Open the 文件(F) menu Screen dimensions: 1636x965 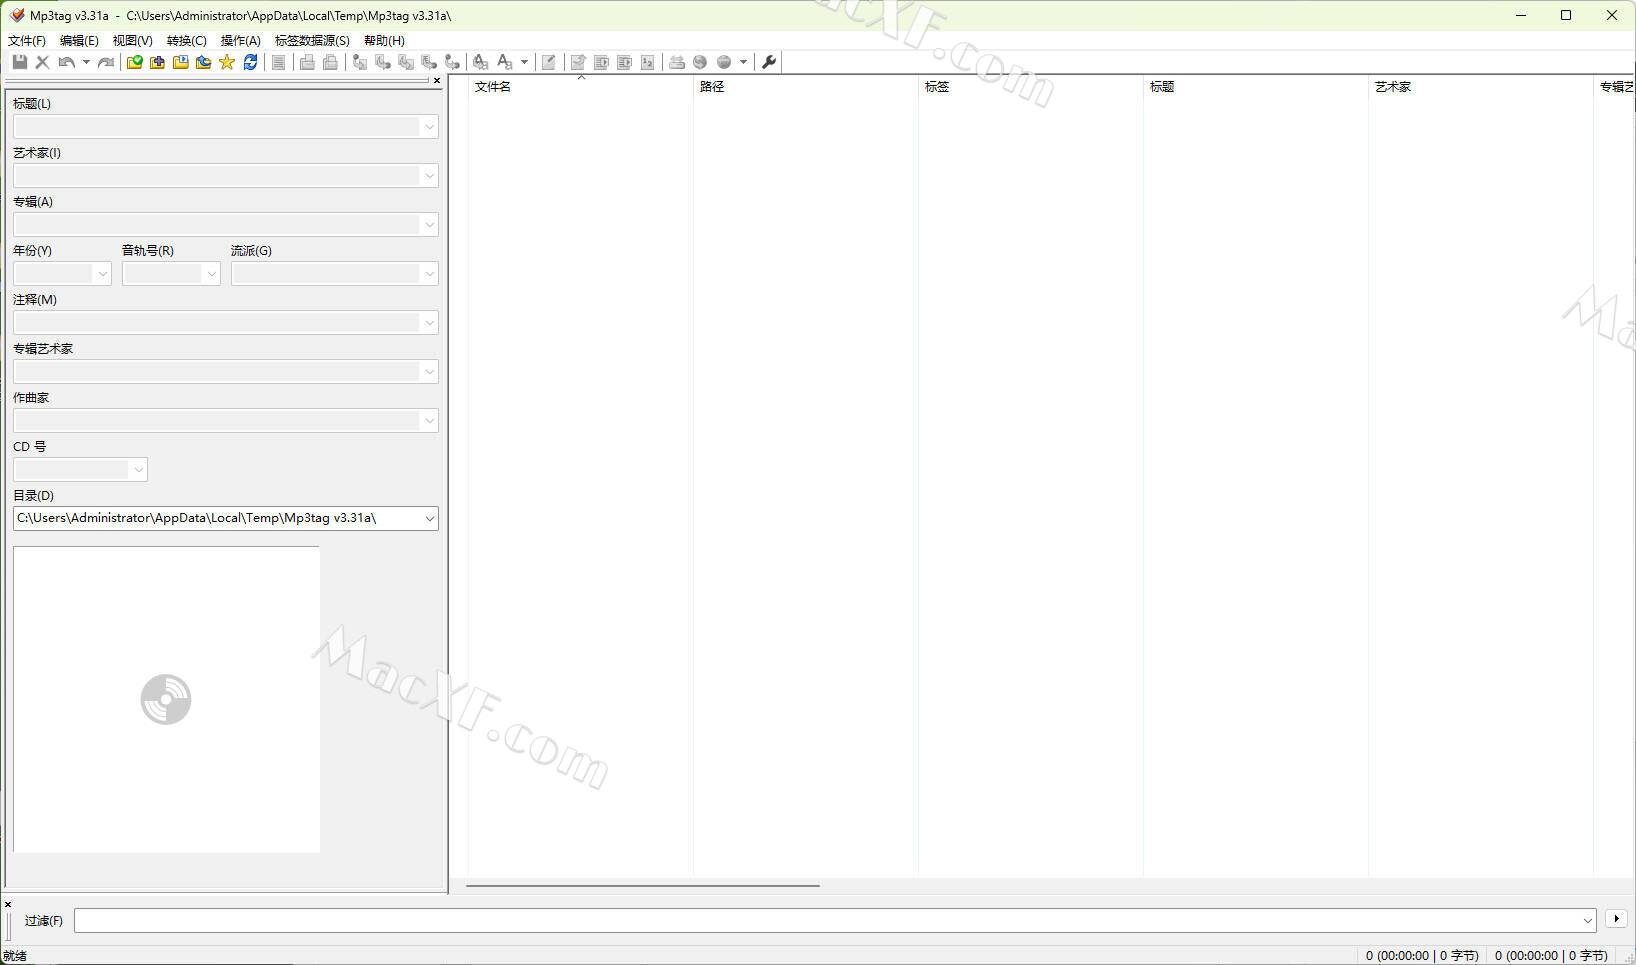27,41
